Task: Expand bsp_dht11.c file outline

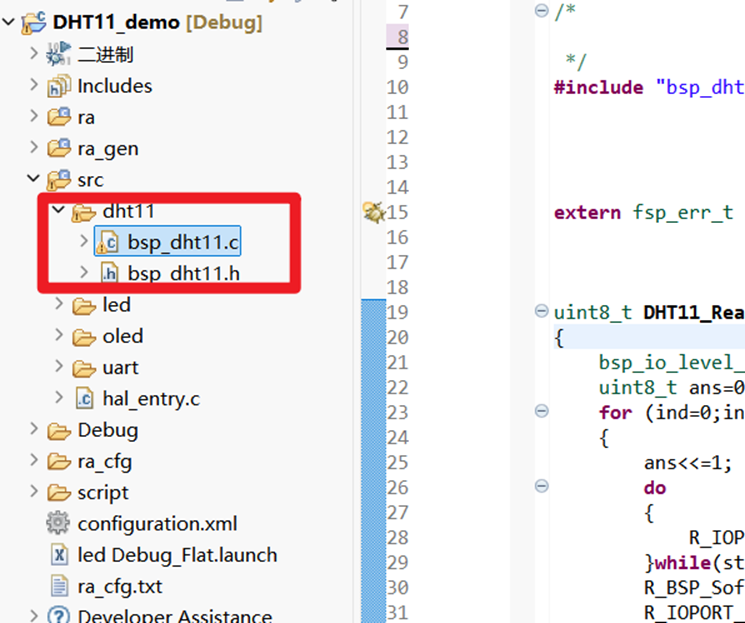Action: [84, 241]
